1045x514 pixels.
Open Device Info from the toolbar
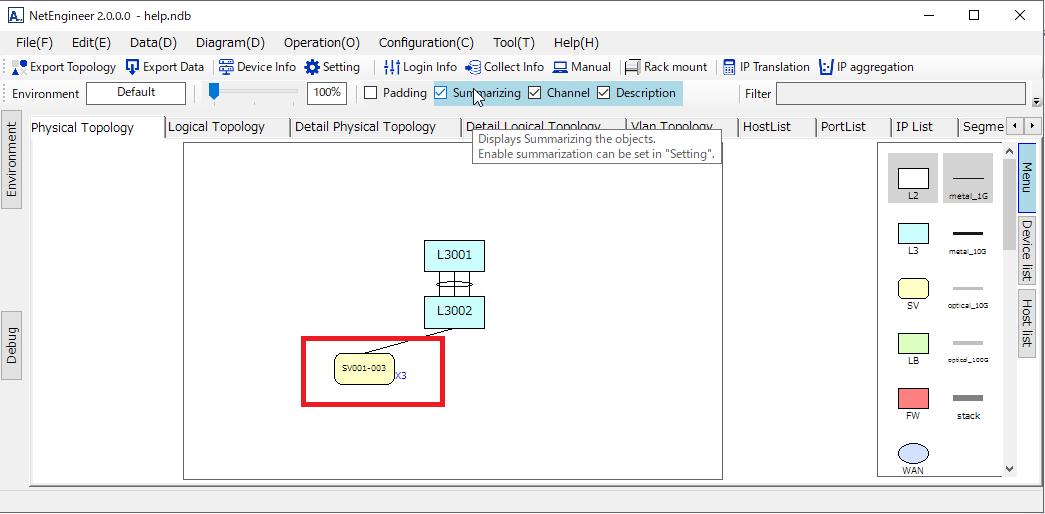226,67
